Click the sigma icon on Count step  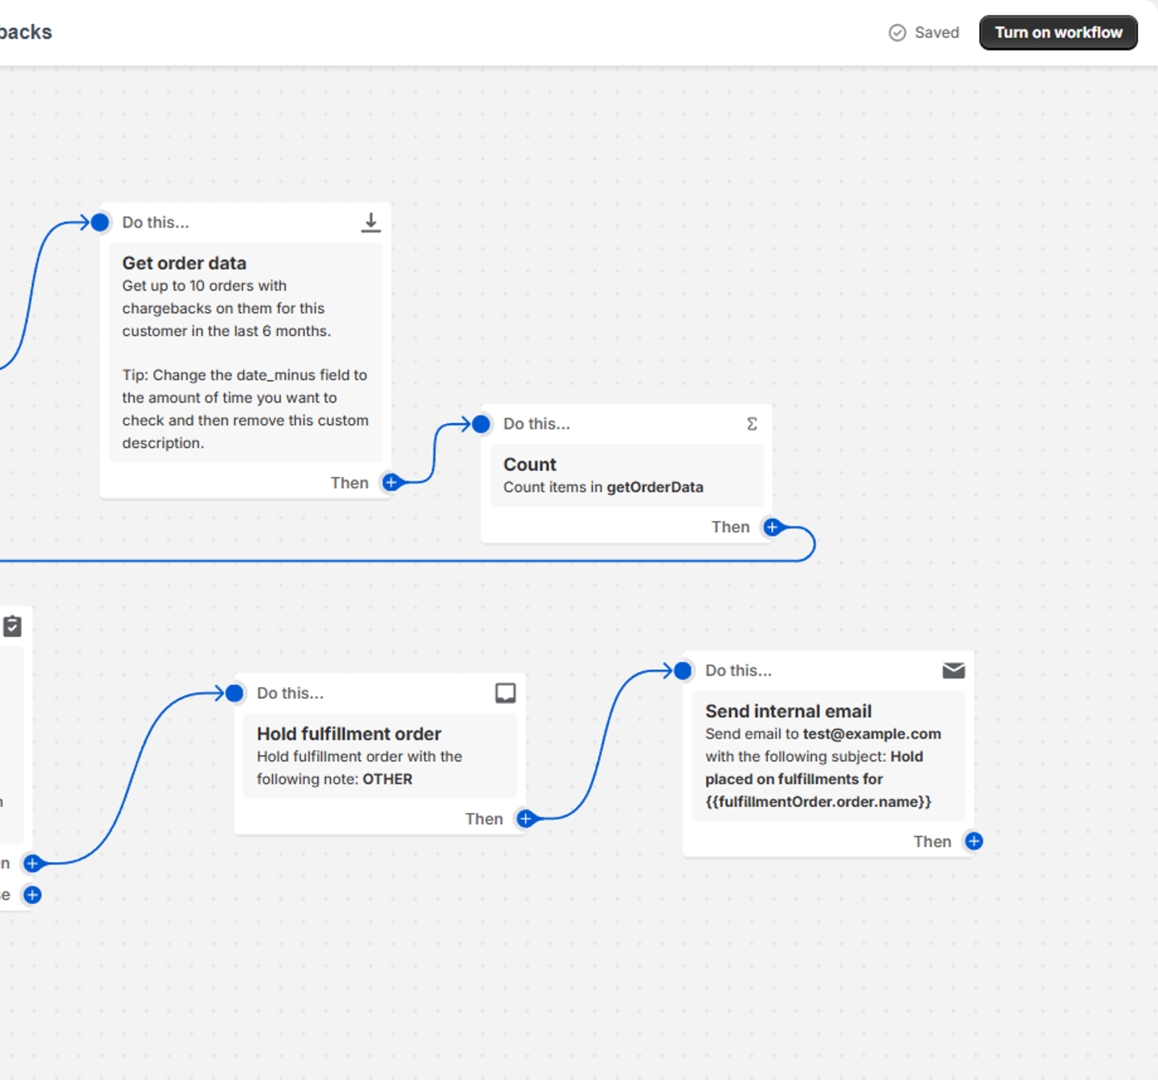pyautogui.click(x=752, y=424)
